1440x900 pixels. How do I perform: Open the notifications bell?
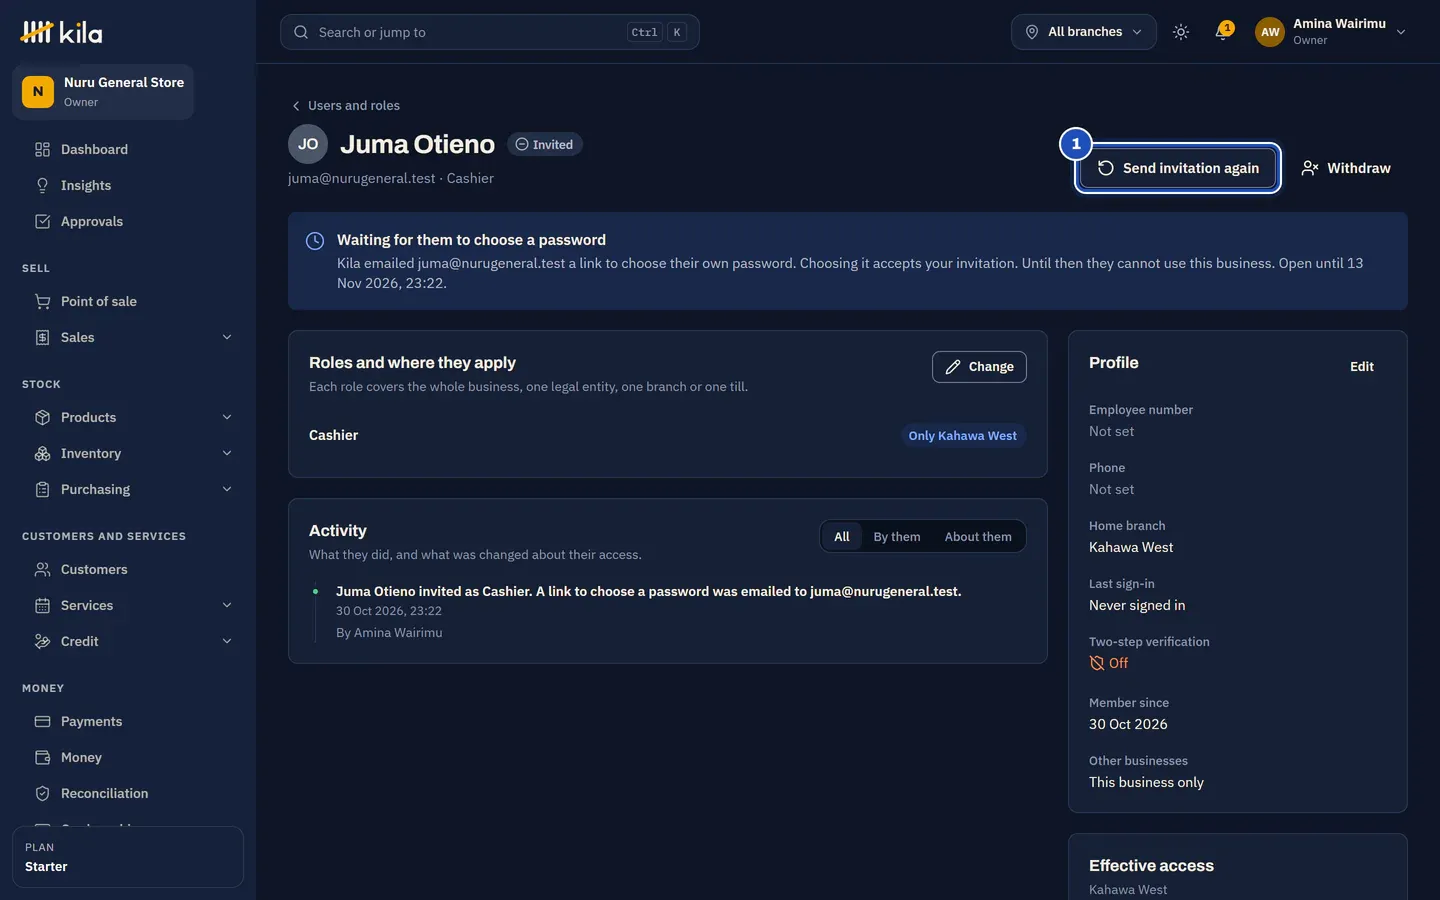click(x=1222, y=32)
